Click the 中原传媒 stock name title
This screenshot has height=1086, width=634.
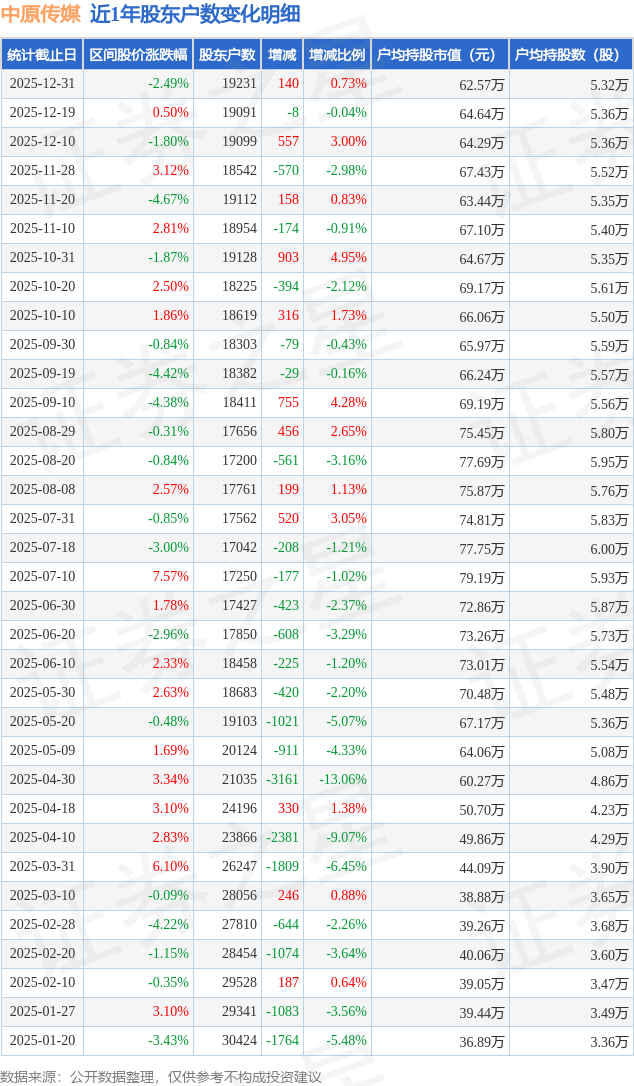click(x=41, y=15)
